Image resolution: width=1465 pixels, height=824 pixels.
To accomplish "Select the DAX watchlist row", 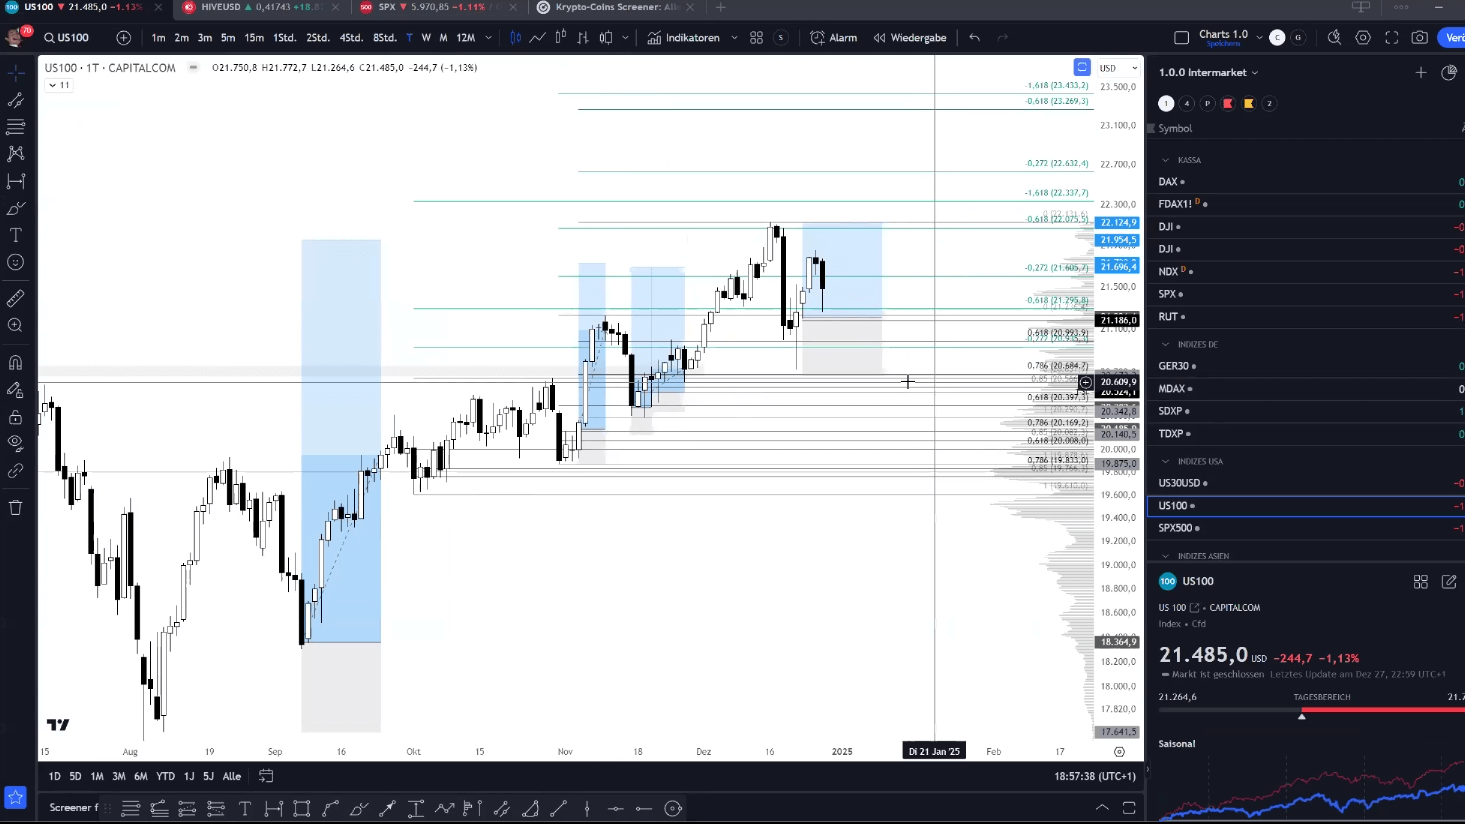I will click(1305, 182).
